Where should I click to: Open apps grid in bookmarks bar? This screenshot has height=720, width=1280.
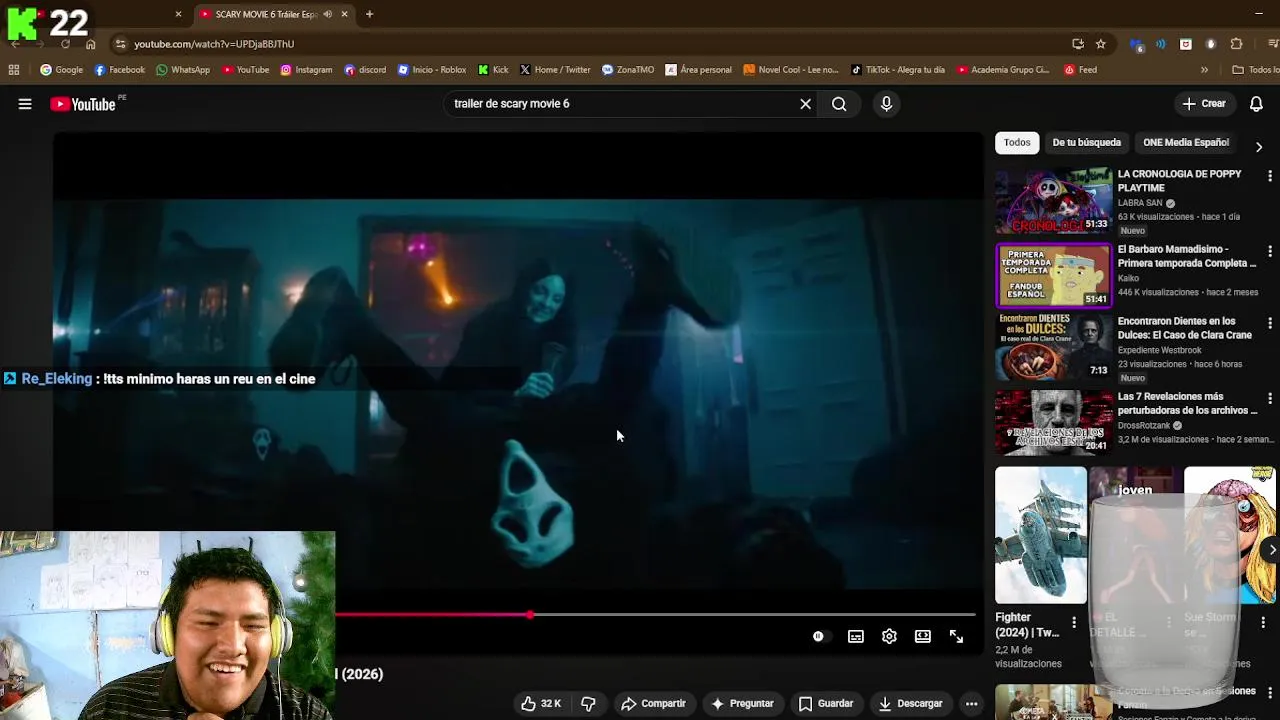(x=14, y=70)
